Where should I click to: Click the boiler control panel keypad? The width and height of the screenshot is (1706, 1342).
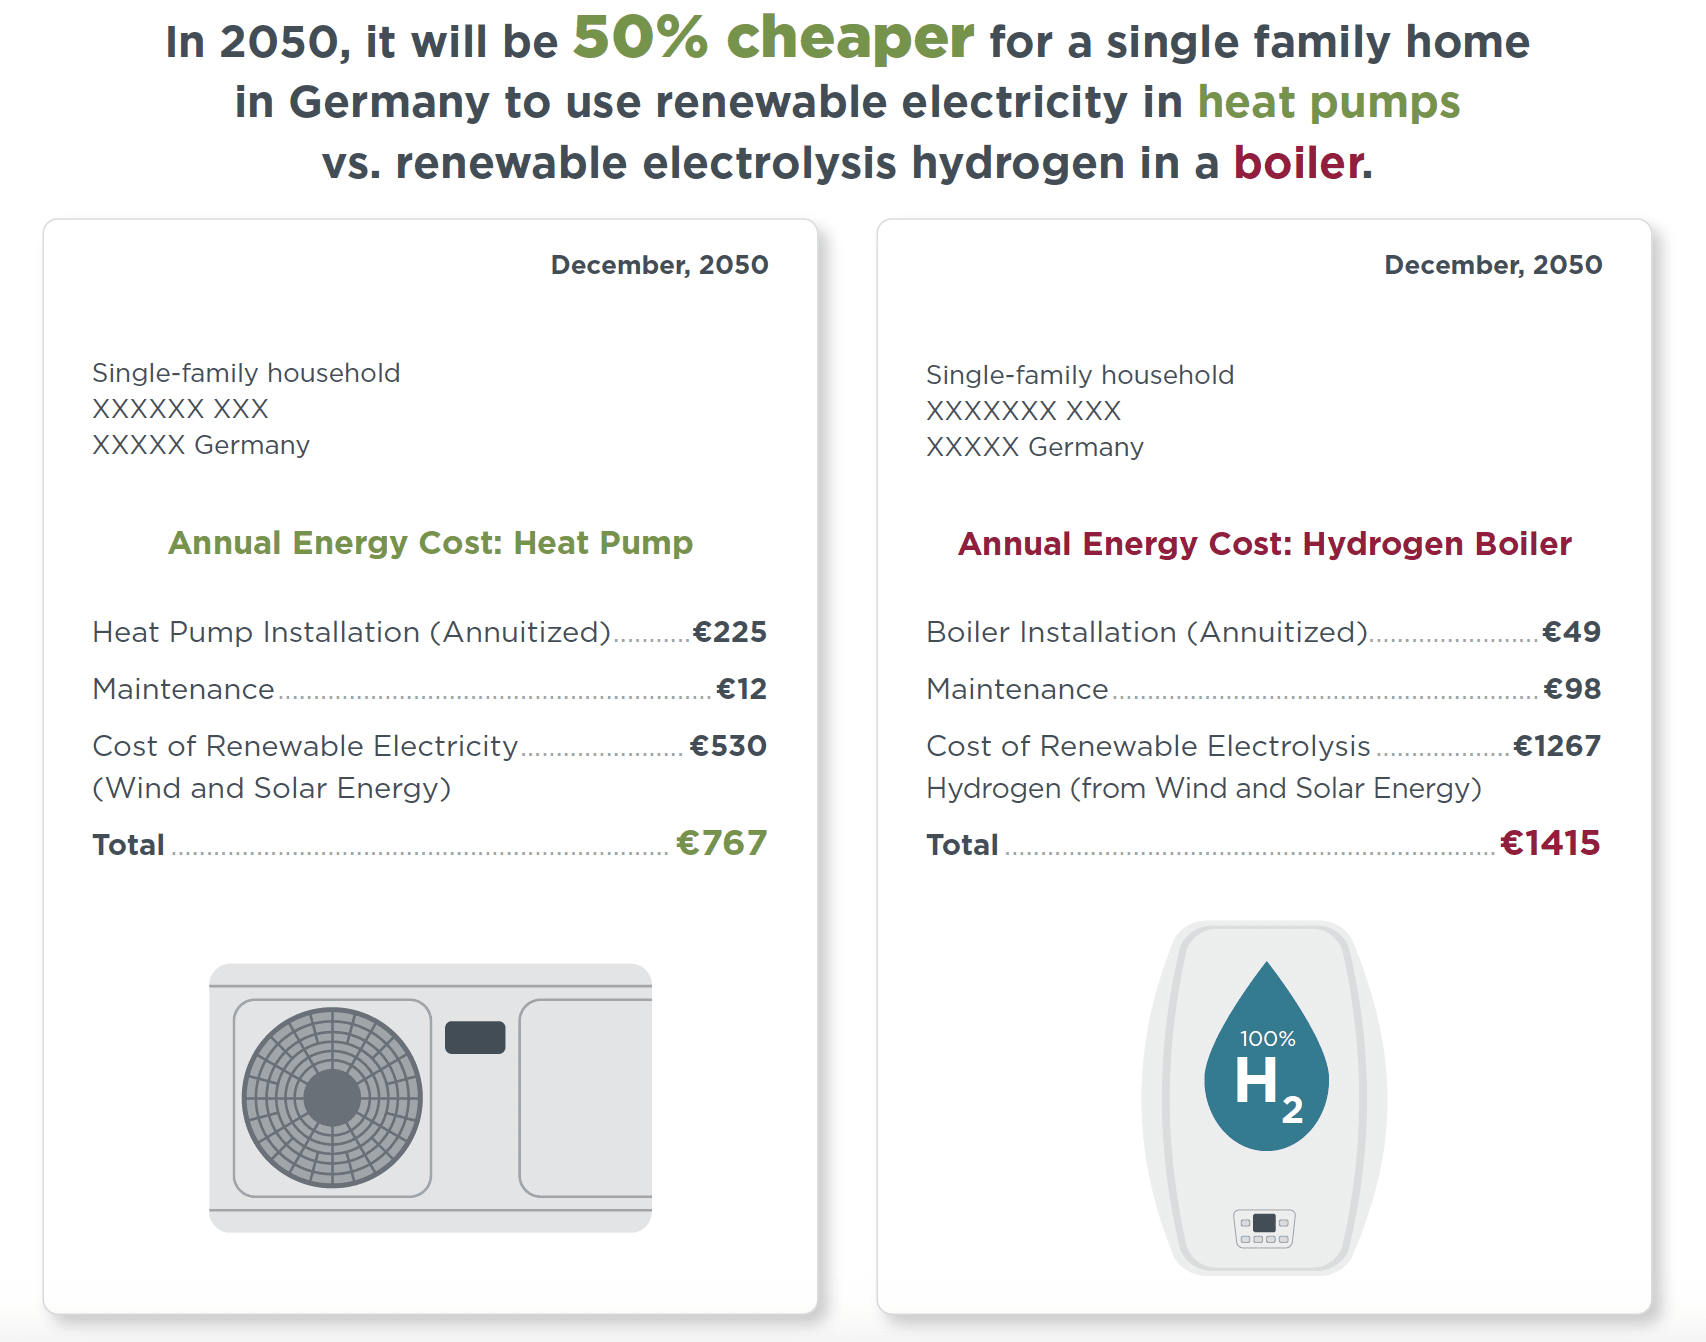(x=1264, y=1228)
